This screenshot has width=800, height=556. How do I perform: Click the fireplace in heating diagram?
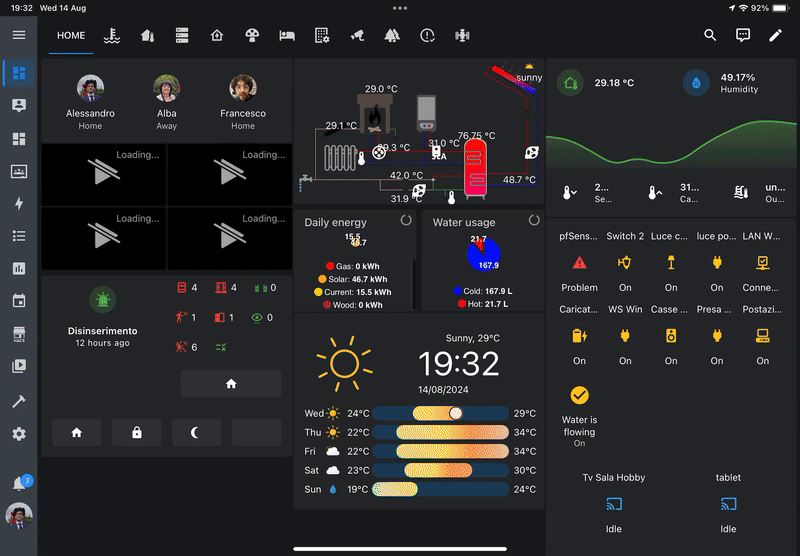pos(375,114)
